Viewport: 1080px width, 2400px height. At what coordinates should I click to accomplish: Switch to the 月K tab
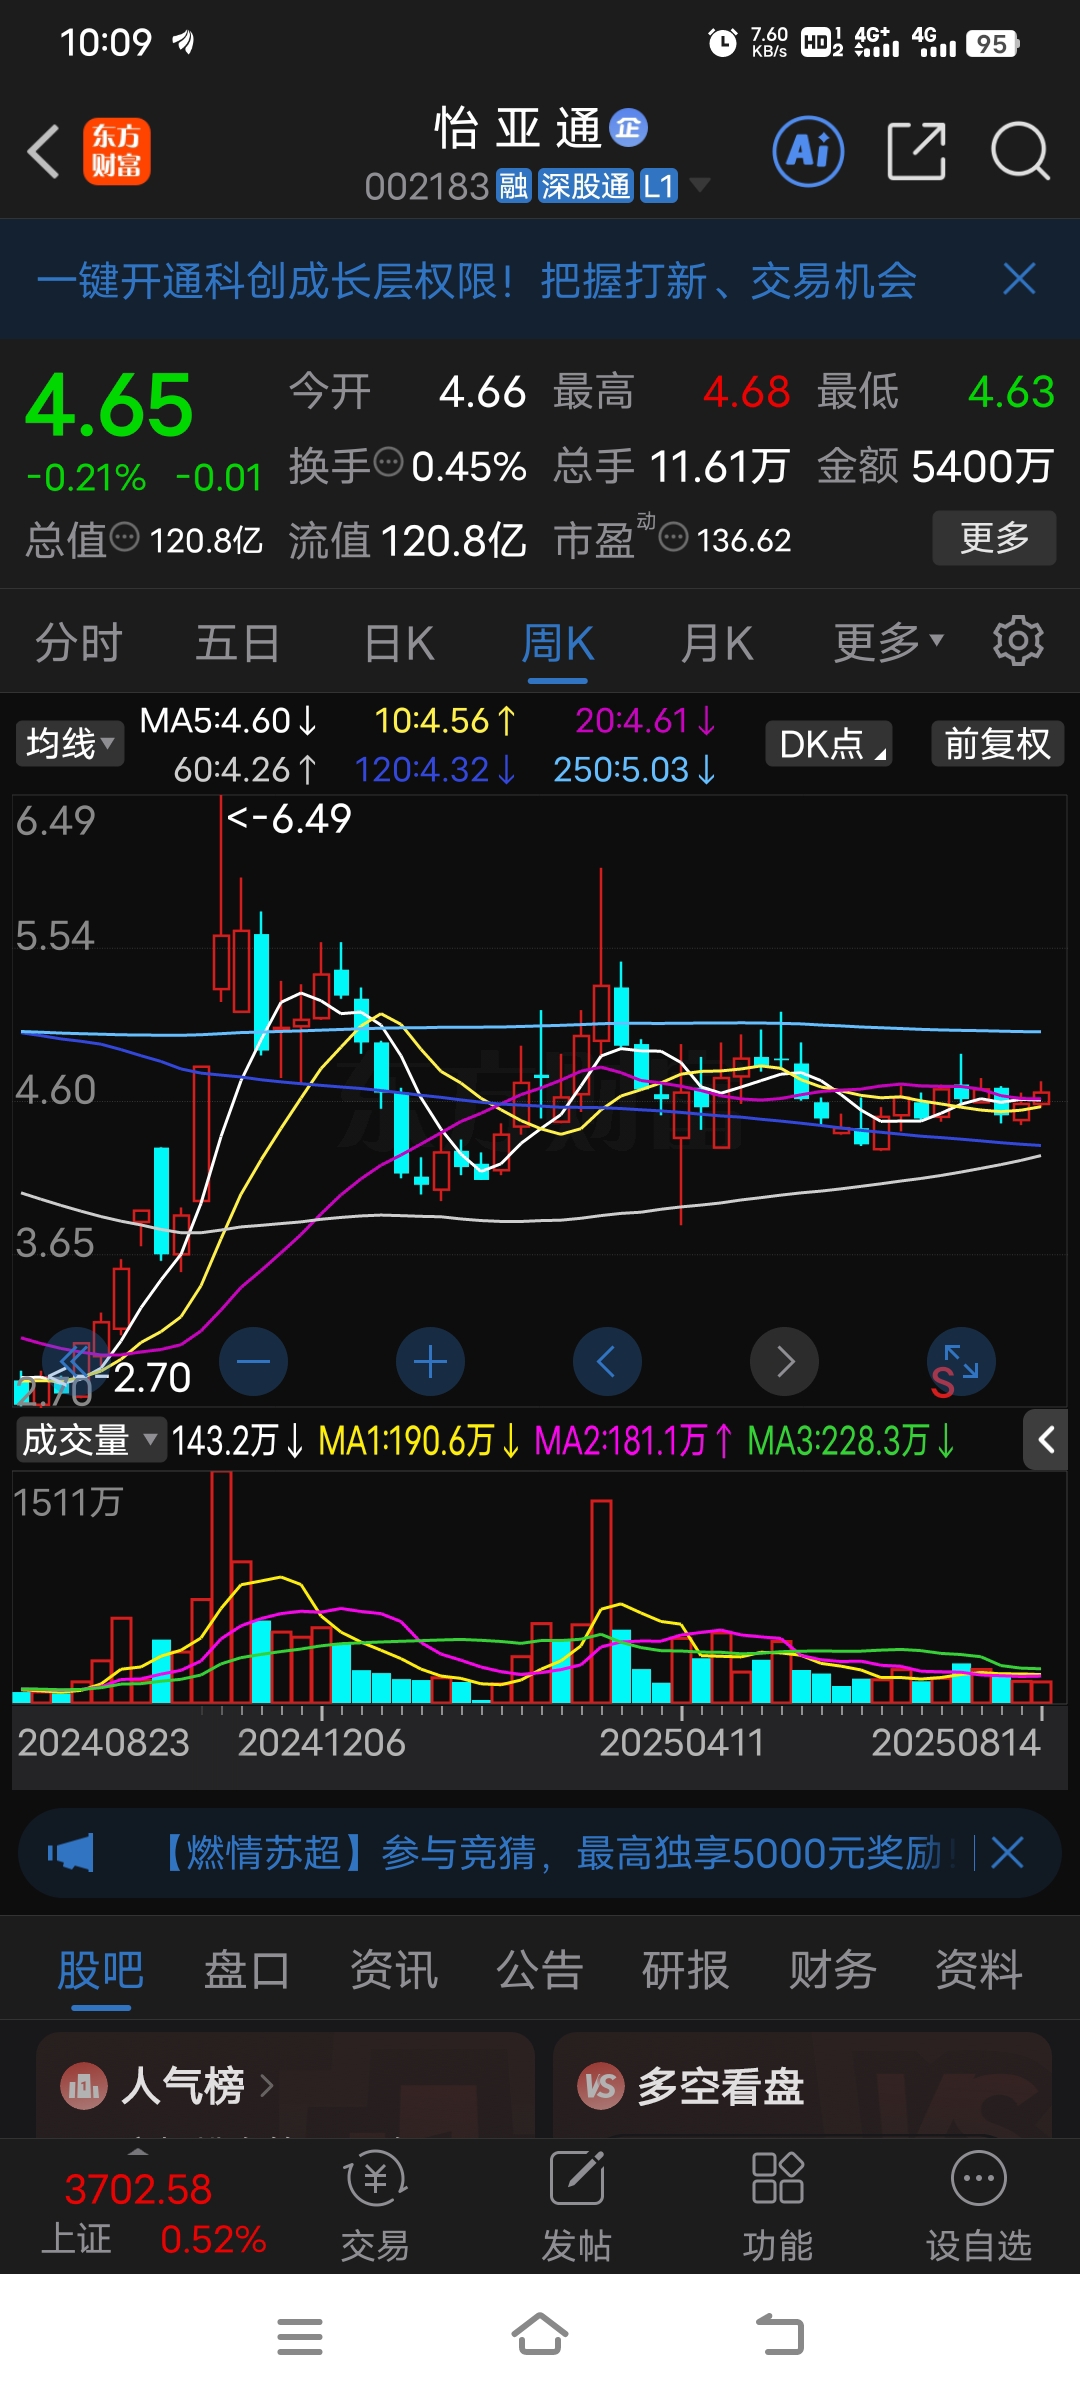[717, 641]
